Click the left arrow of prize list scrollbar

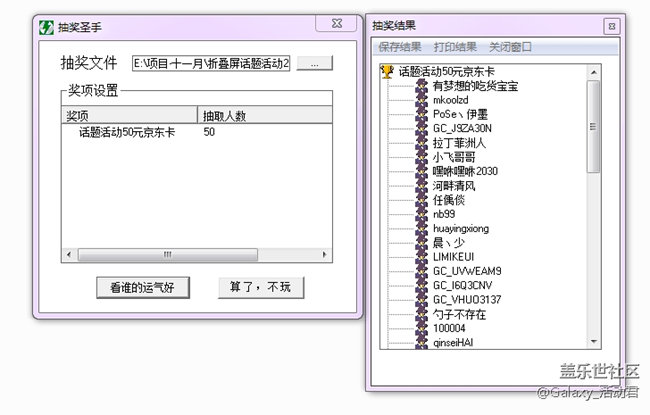[69, 255]
